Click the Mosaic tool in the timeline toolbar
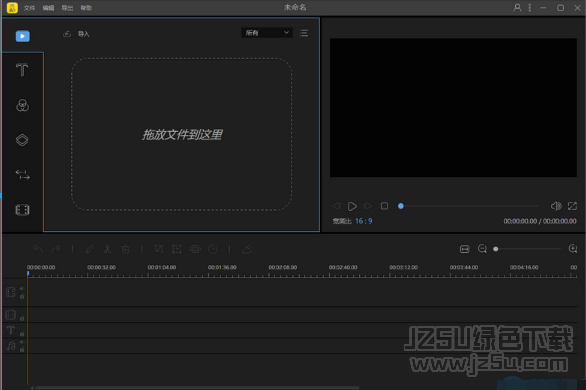Image resolution: width=586 pixels, height=390 pixels. pyautogui.click(x=195, y=249)
